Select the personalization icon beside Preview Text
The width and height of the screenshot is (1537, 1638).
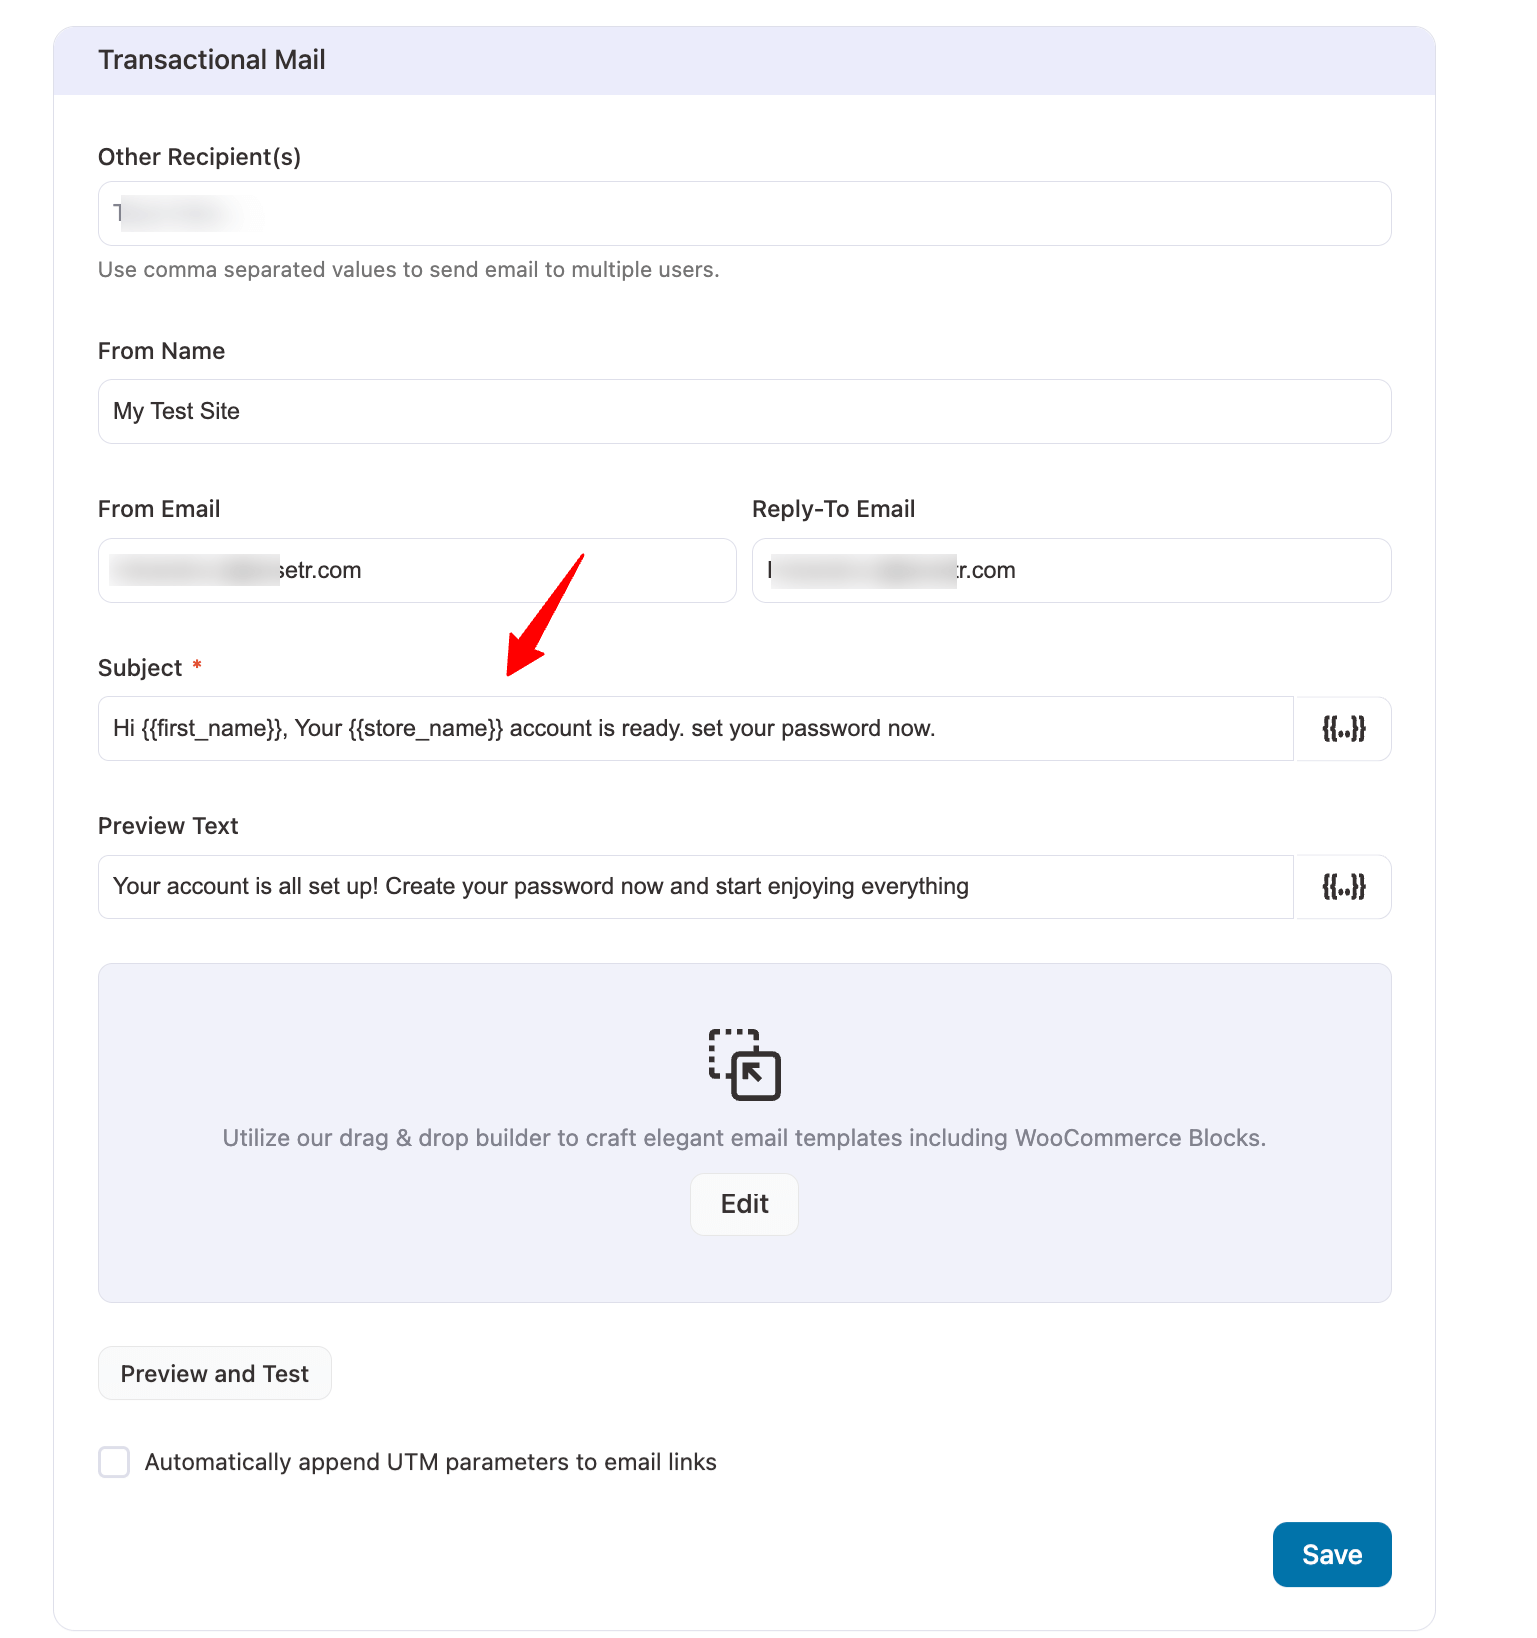pos(1343,886)
